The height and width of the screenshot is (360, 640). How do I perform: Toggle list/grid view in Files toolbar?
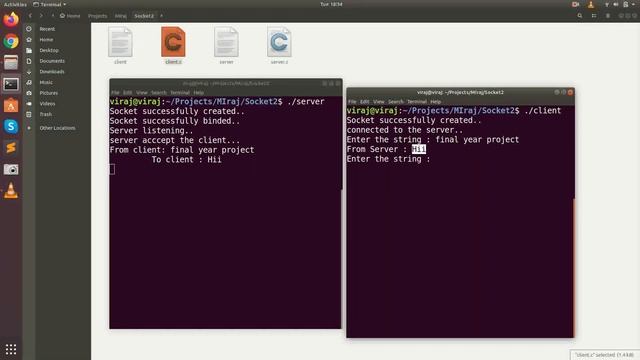tap(594, 16)
